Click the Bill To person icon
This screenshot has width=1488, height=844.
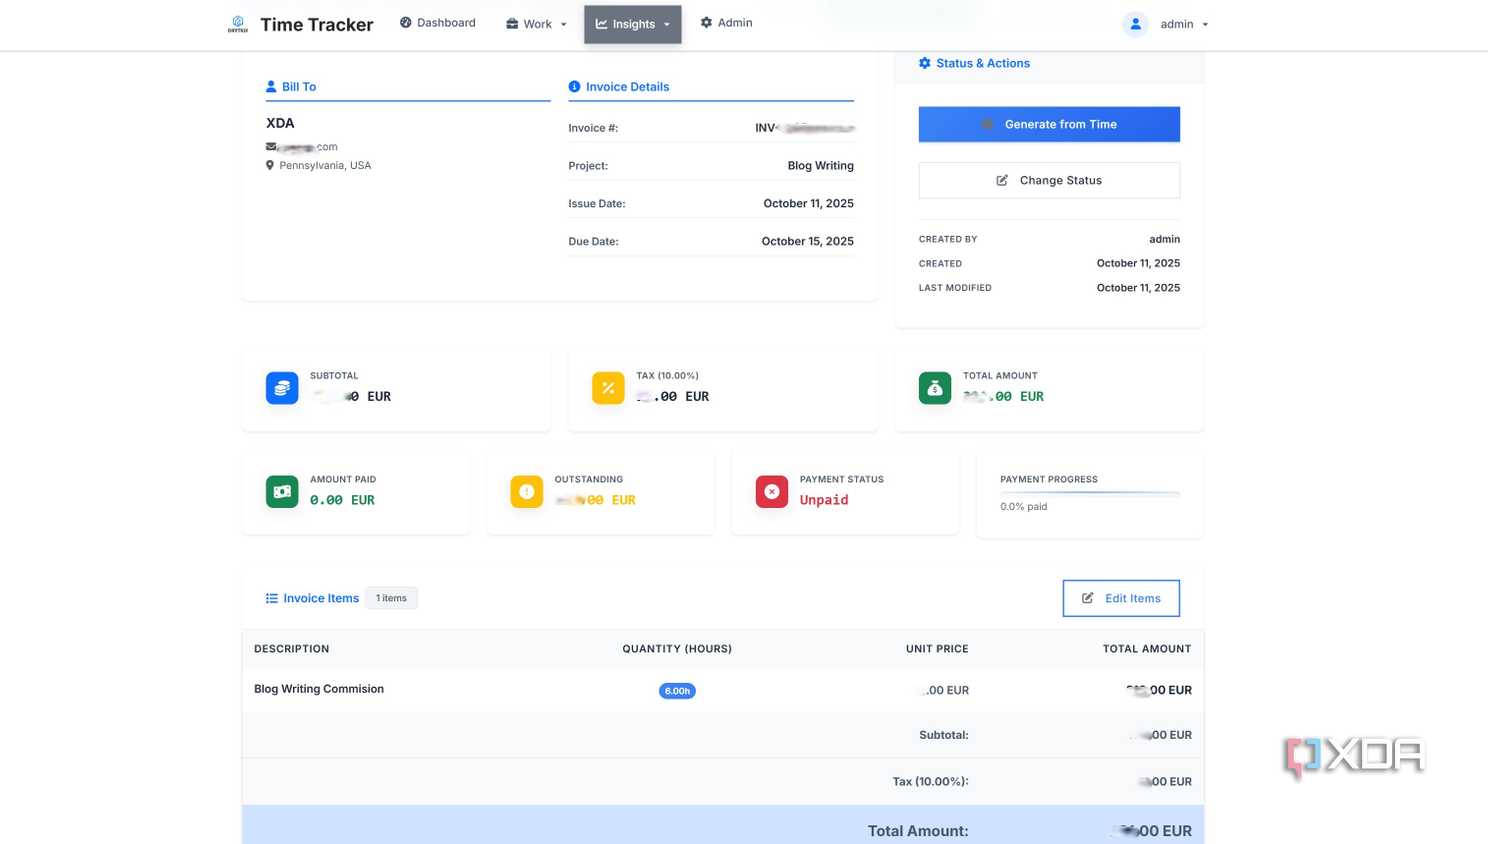coord(271,87)
